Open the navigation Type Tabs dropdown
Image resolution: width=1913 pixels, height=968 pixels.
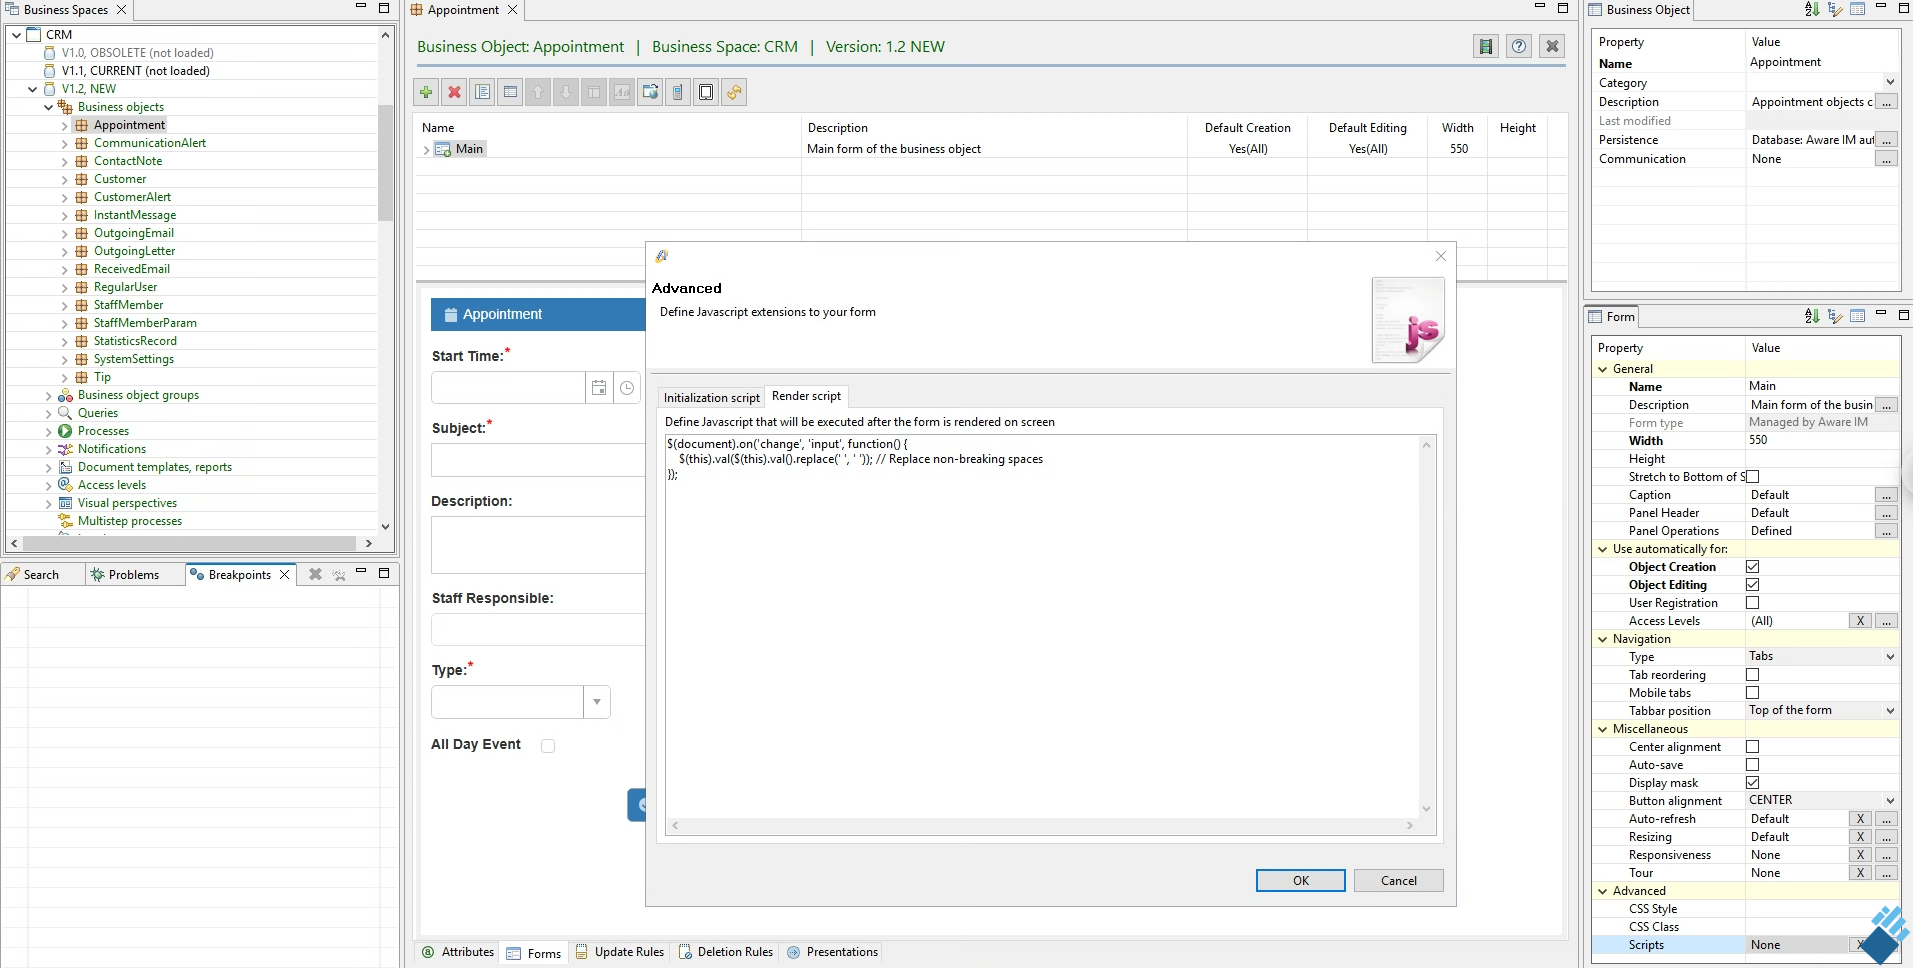click(x=1890, y=657)
